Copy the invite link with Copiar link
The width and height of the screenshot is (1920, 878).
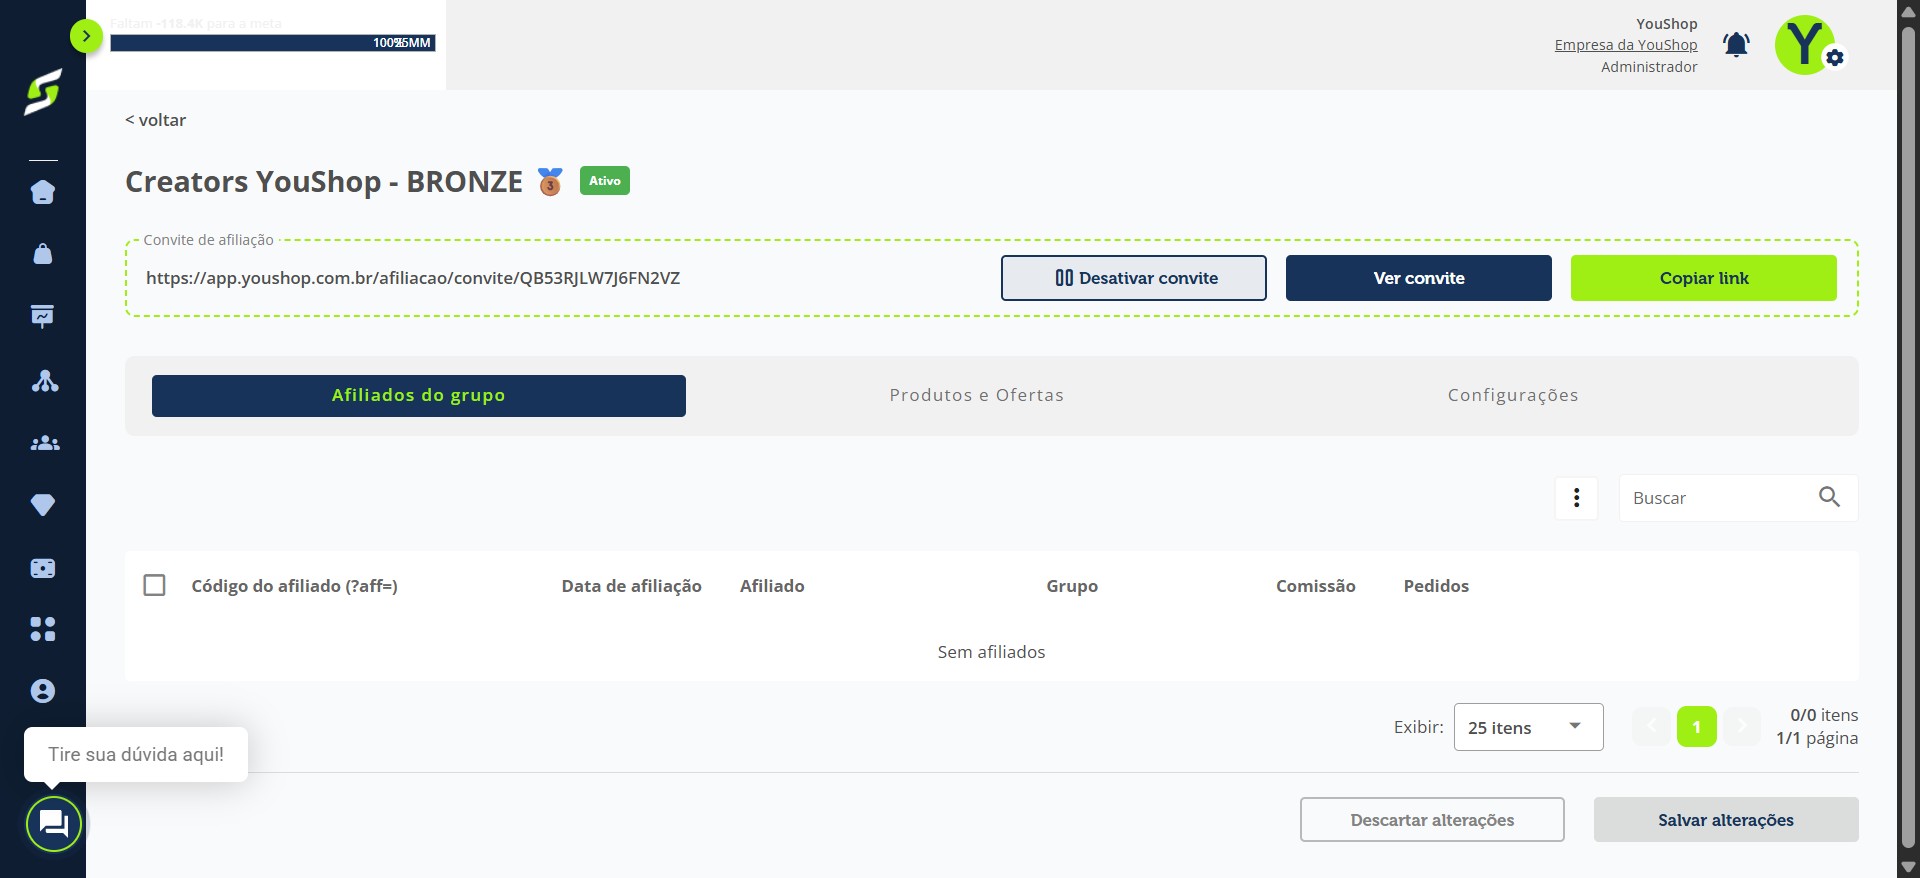coord(1704,278)
